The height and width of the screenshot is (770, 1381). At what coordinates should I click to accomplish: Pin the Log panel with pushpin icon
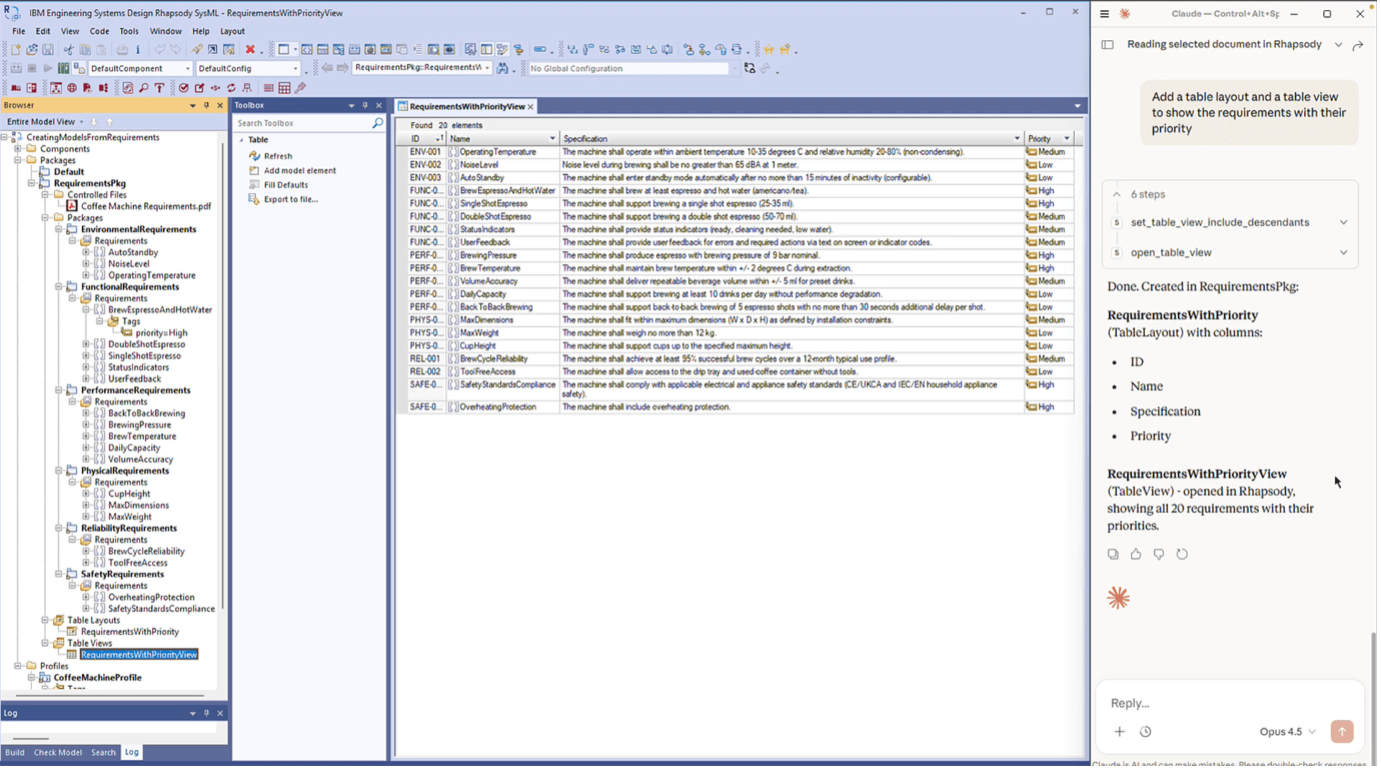[x=207, y=713]
